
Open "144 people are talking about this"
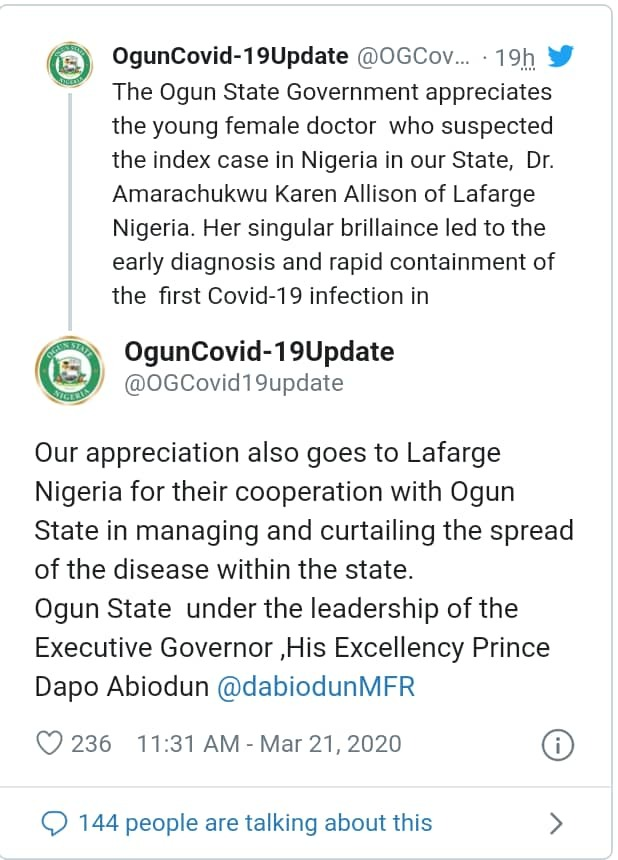(255, 823)
